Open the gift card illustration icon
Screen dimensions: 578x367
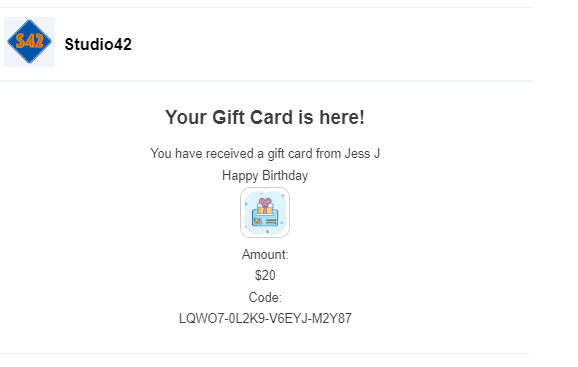click(x=265, y=212)
